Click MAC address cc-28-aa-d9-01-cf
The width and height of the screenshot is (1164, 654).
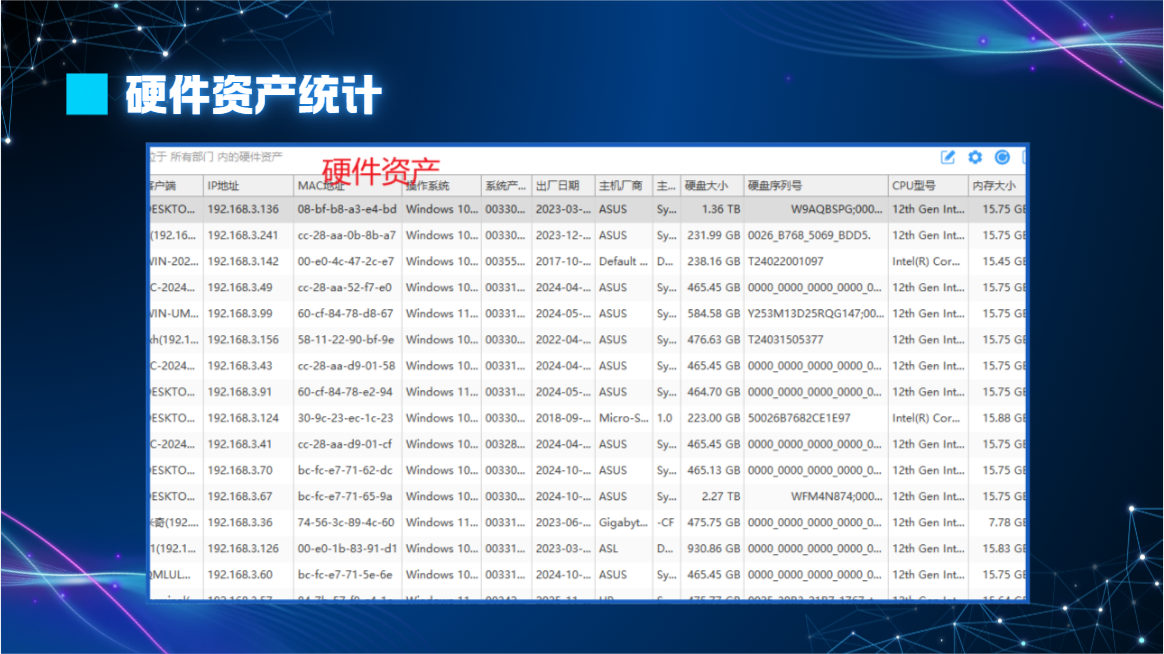click(344, 444)
